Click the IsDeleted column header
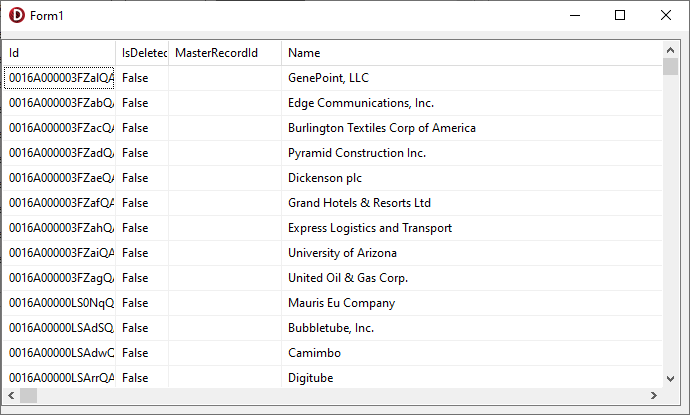690x415 pixels. point(143,53)
